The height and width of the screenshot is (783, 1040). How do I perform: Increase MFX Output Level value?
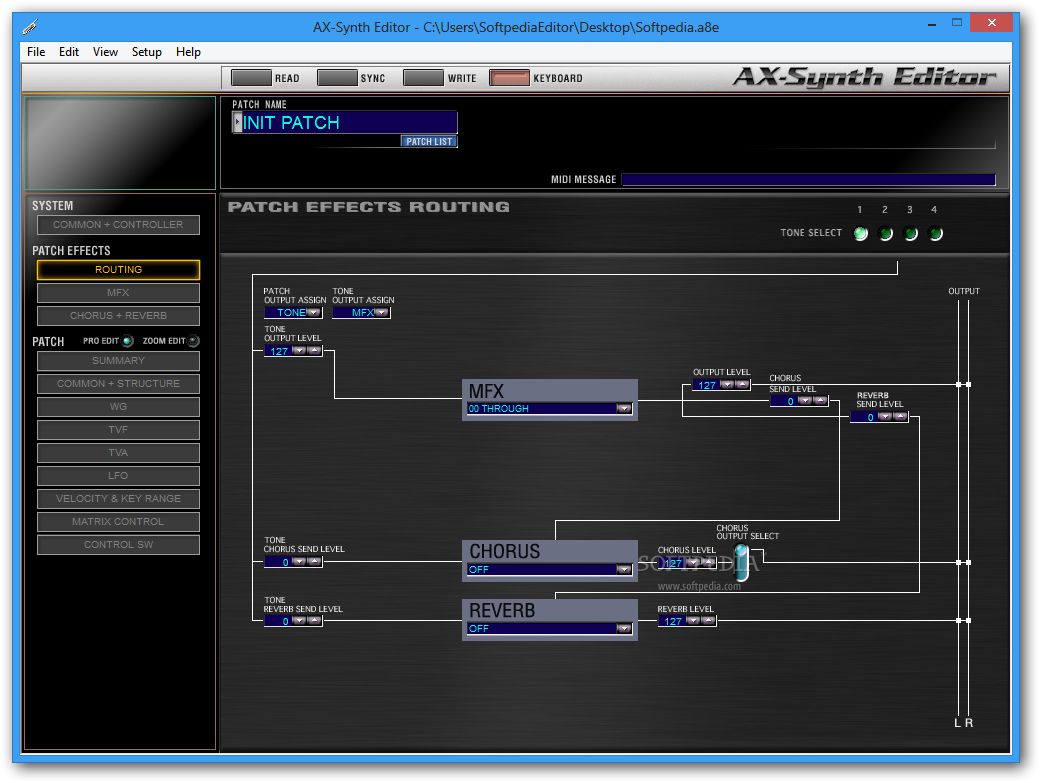click(x=742, y=385)
